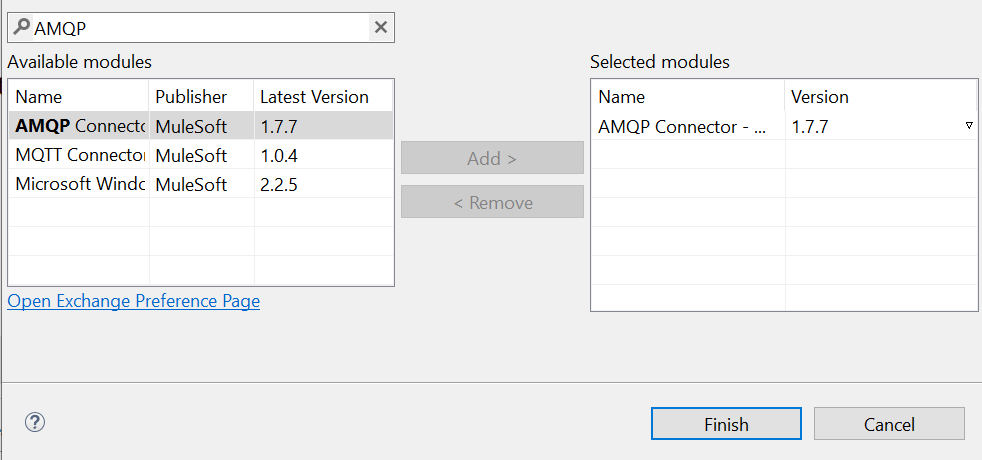Sort available modules by Publisher column
Image resolution: width=982 pixels, height=460 pixels.
pos(201,97)
